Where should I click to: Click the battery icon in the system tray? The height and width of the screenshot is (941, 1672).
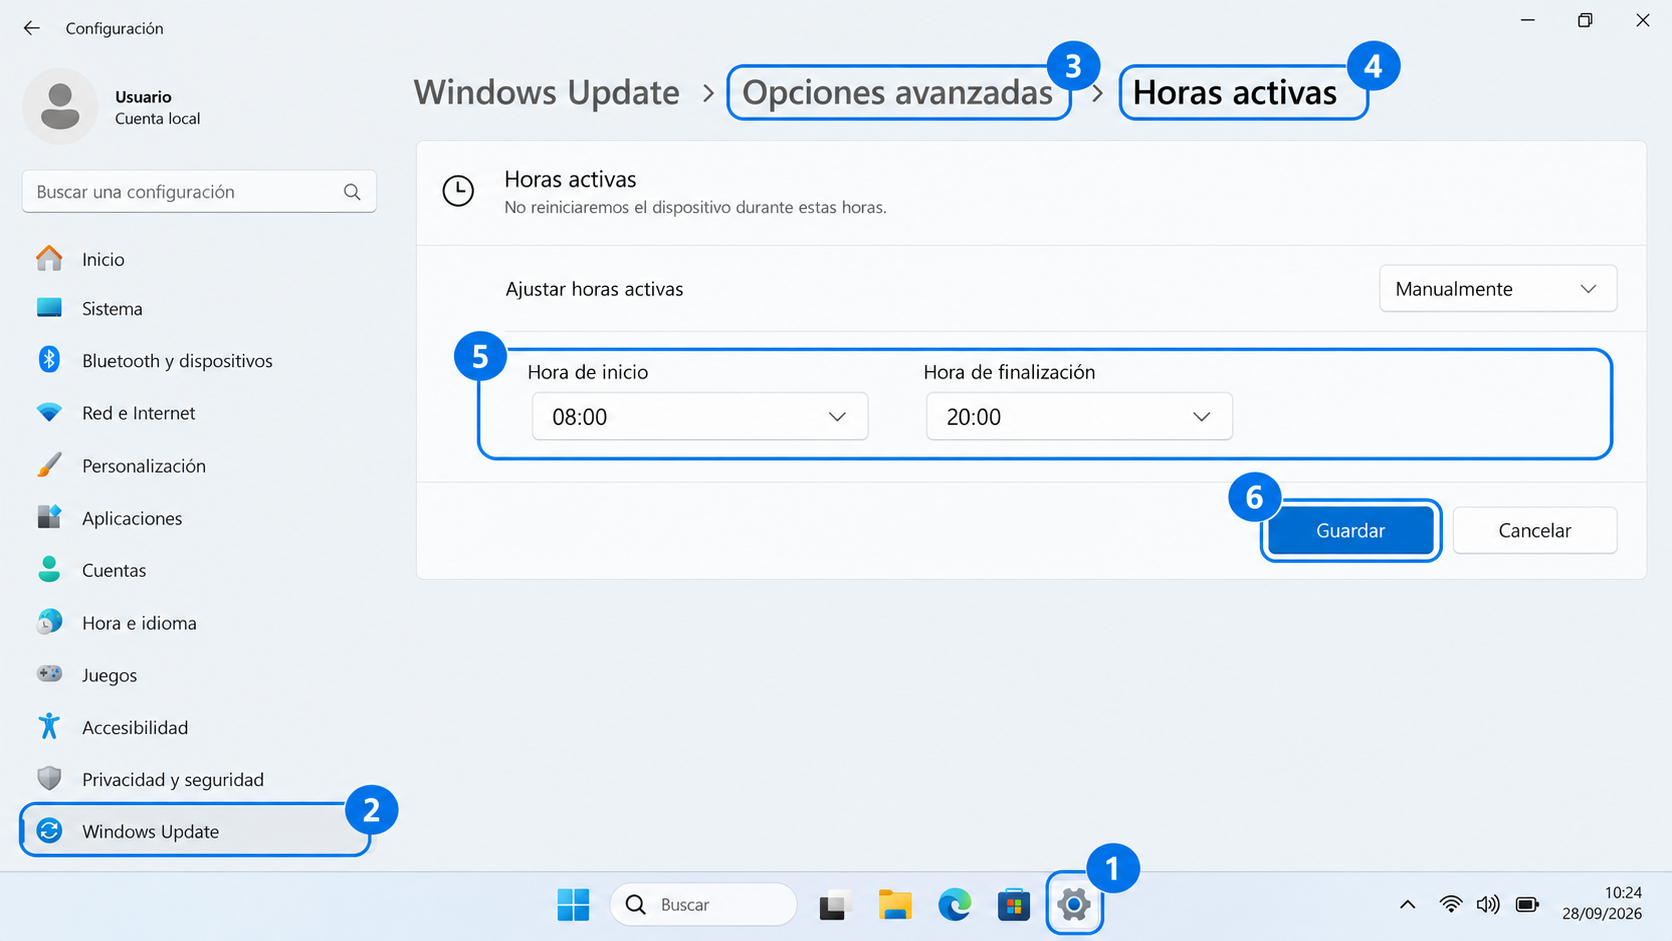[x=1527, y=905]
